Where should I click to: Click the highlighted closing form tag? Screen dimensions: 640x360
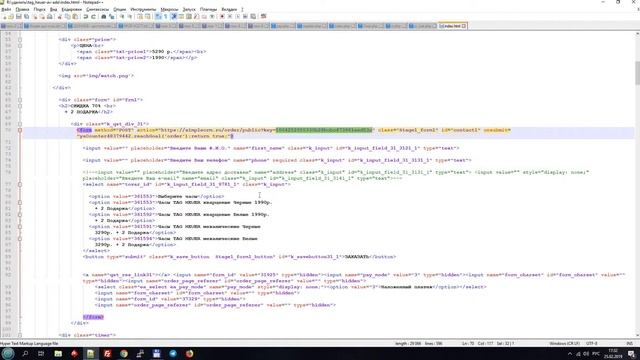click(93, 317)
